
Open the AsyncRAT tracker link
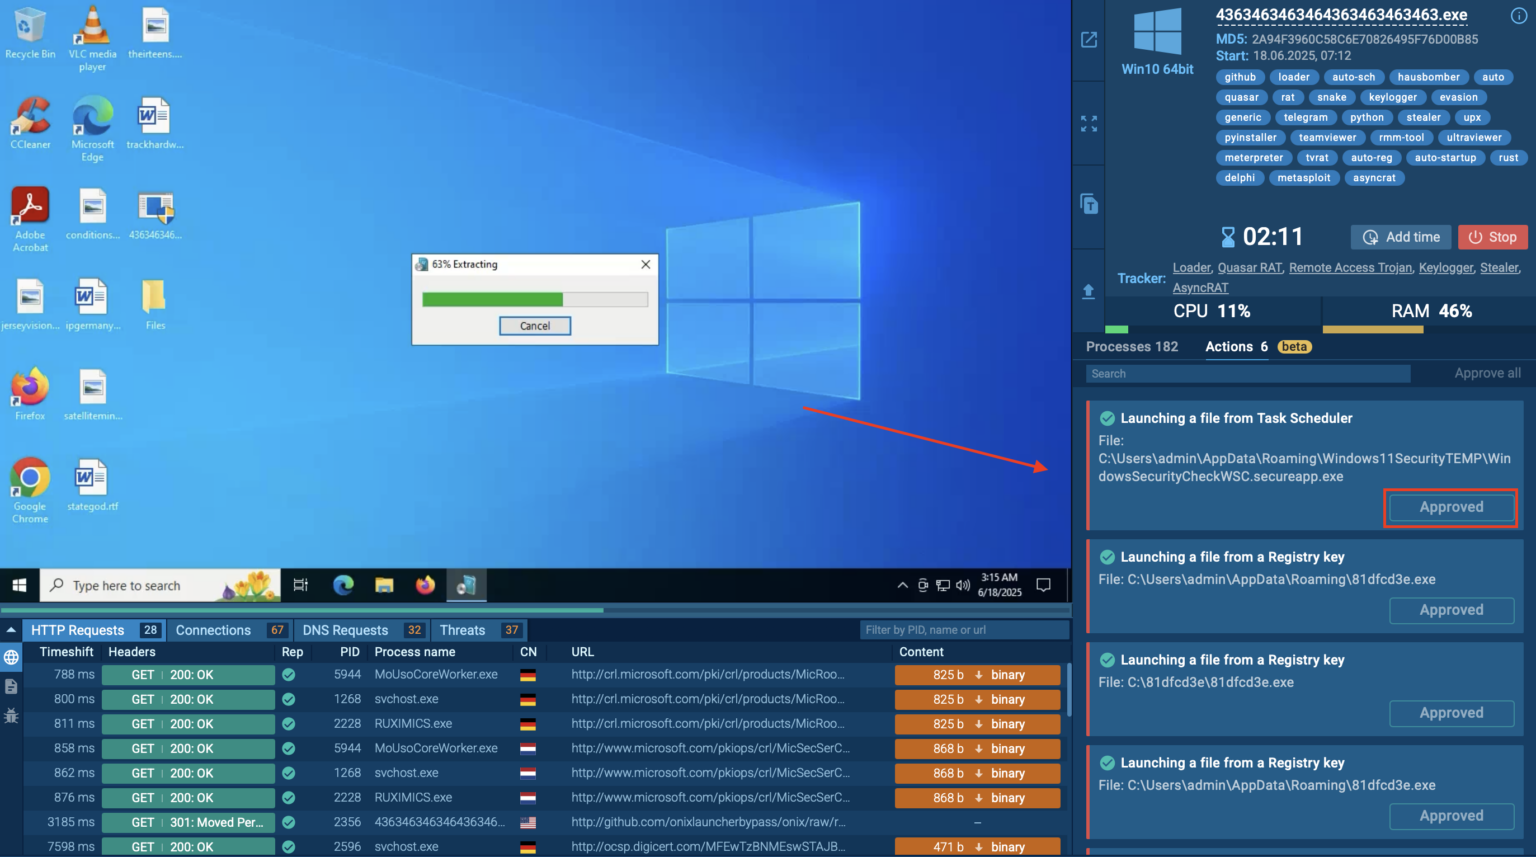tap(1200, 288)
